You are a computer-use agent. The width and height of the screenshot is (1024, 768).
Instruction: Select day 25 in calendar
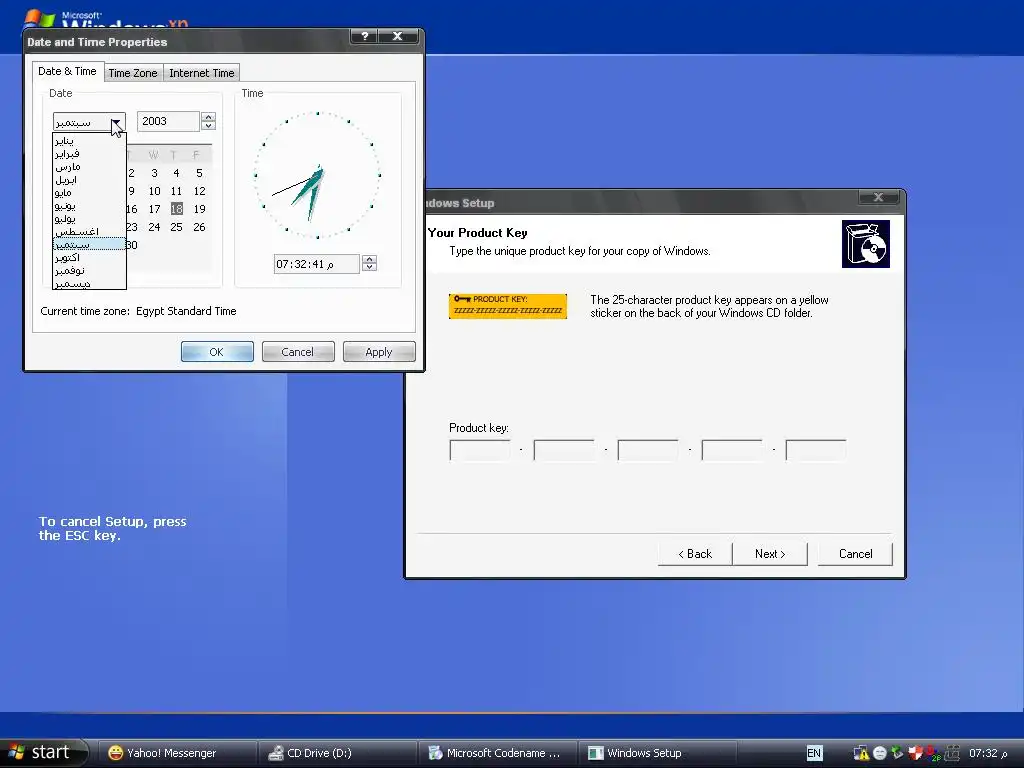176,227
